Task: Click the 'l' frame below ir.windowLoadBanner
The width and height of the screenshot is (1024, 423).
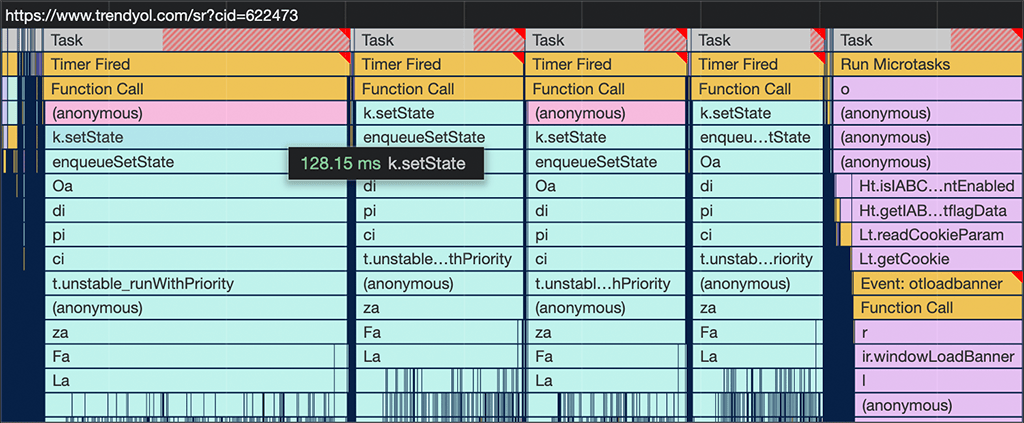Action: click(937, 381)
